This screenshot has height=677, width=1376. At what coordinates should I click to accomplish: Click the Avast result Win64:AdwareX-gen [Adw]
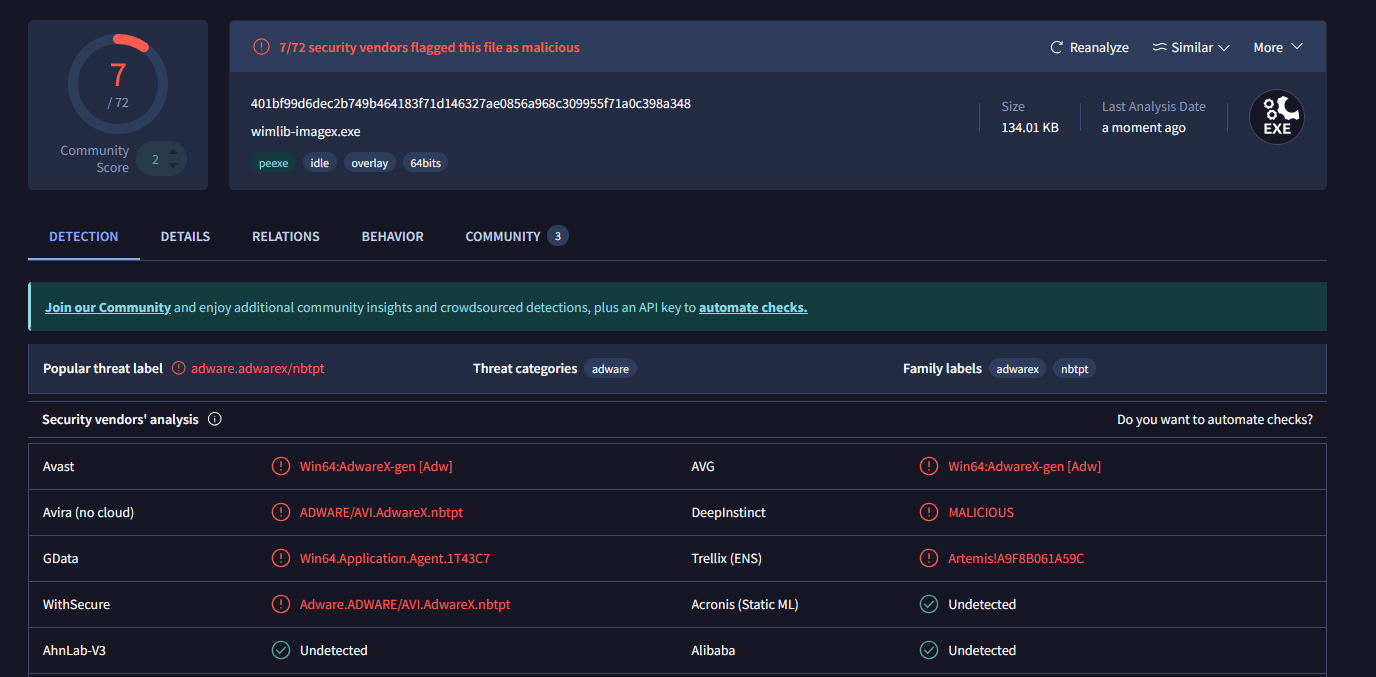(x=376, y=466)
